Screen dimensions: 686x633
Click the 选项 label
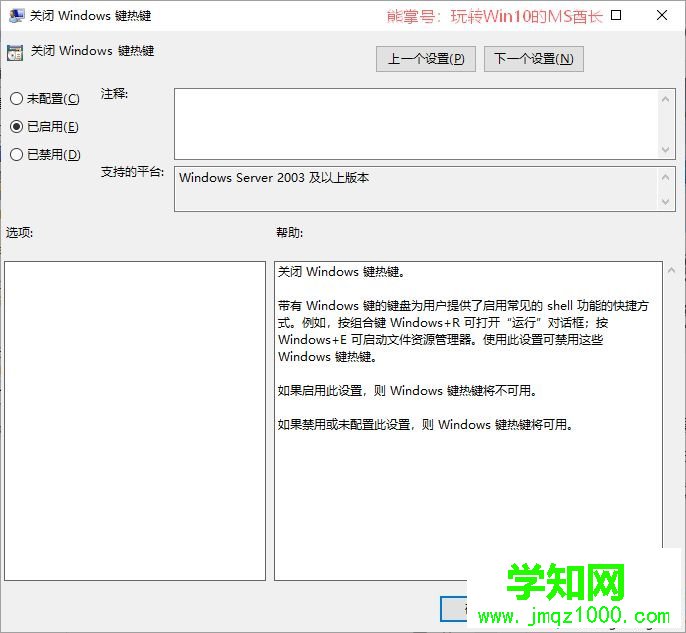(19, 232)
